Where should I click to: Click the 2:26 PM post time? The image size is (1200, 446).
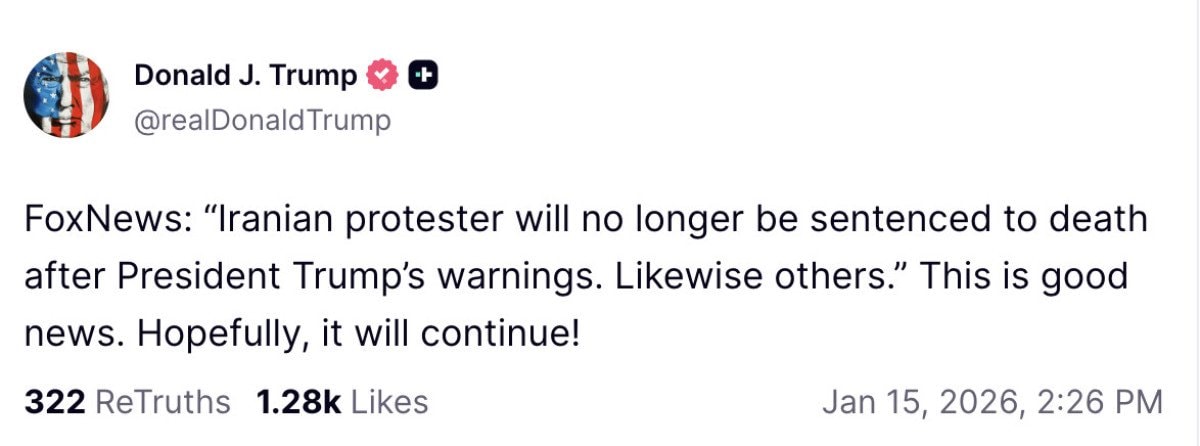(1099, 402)
